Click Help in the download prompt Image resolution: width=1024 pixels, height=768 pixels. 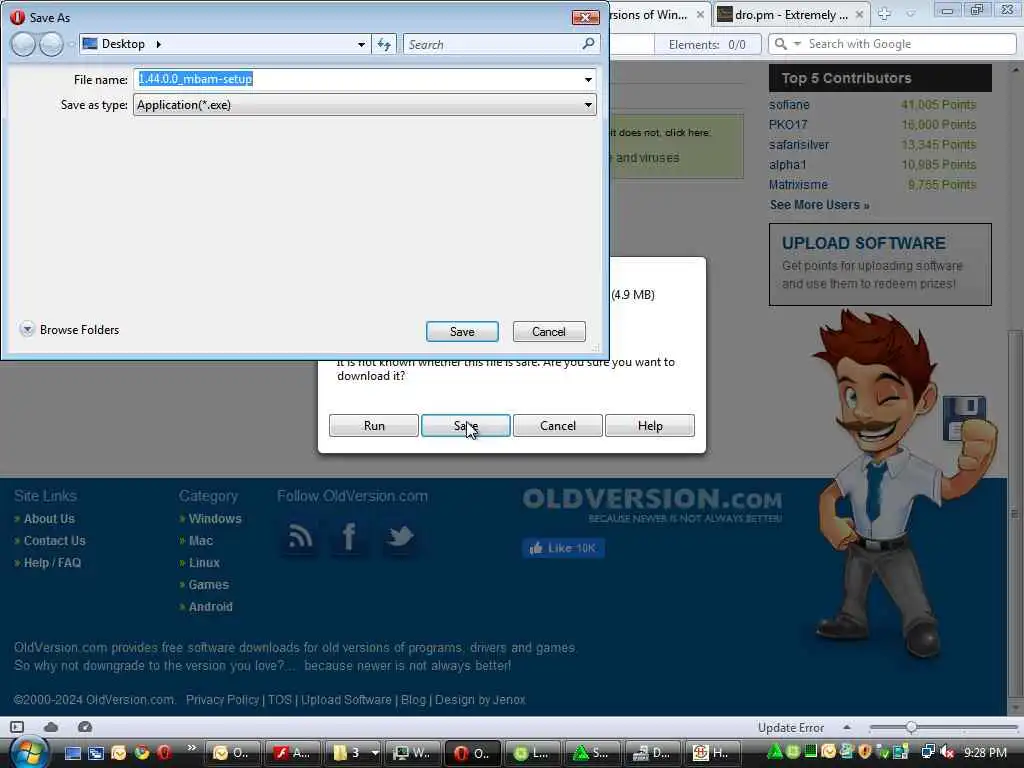(650, 426)
